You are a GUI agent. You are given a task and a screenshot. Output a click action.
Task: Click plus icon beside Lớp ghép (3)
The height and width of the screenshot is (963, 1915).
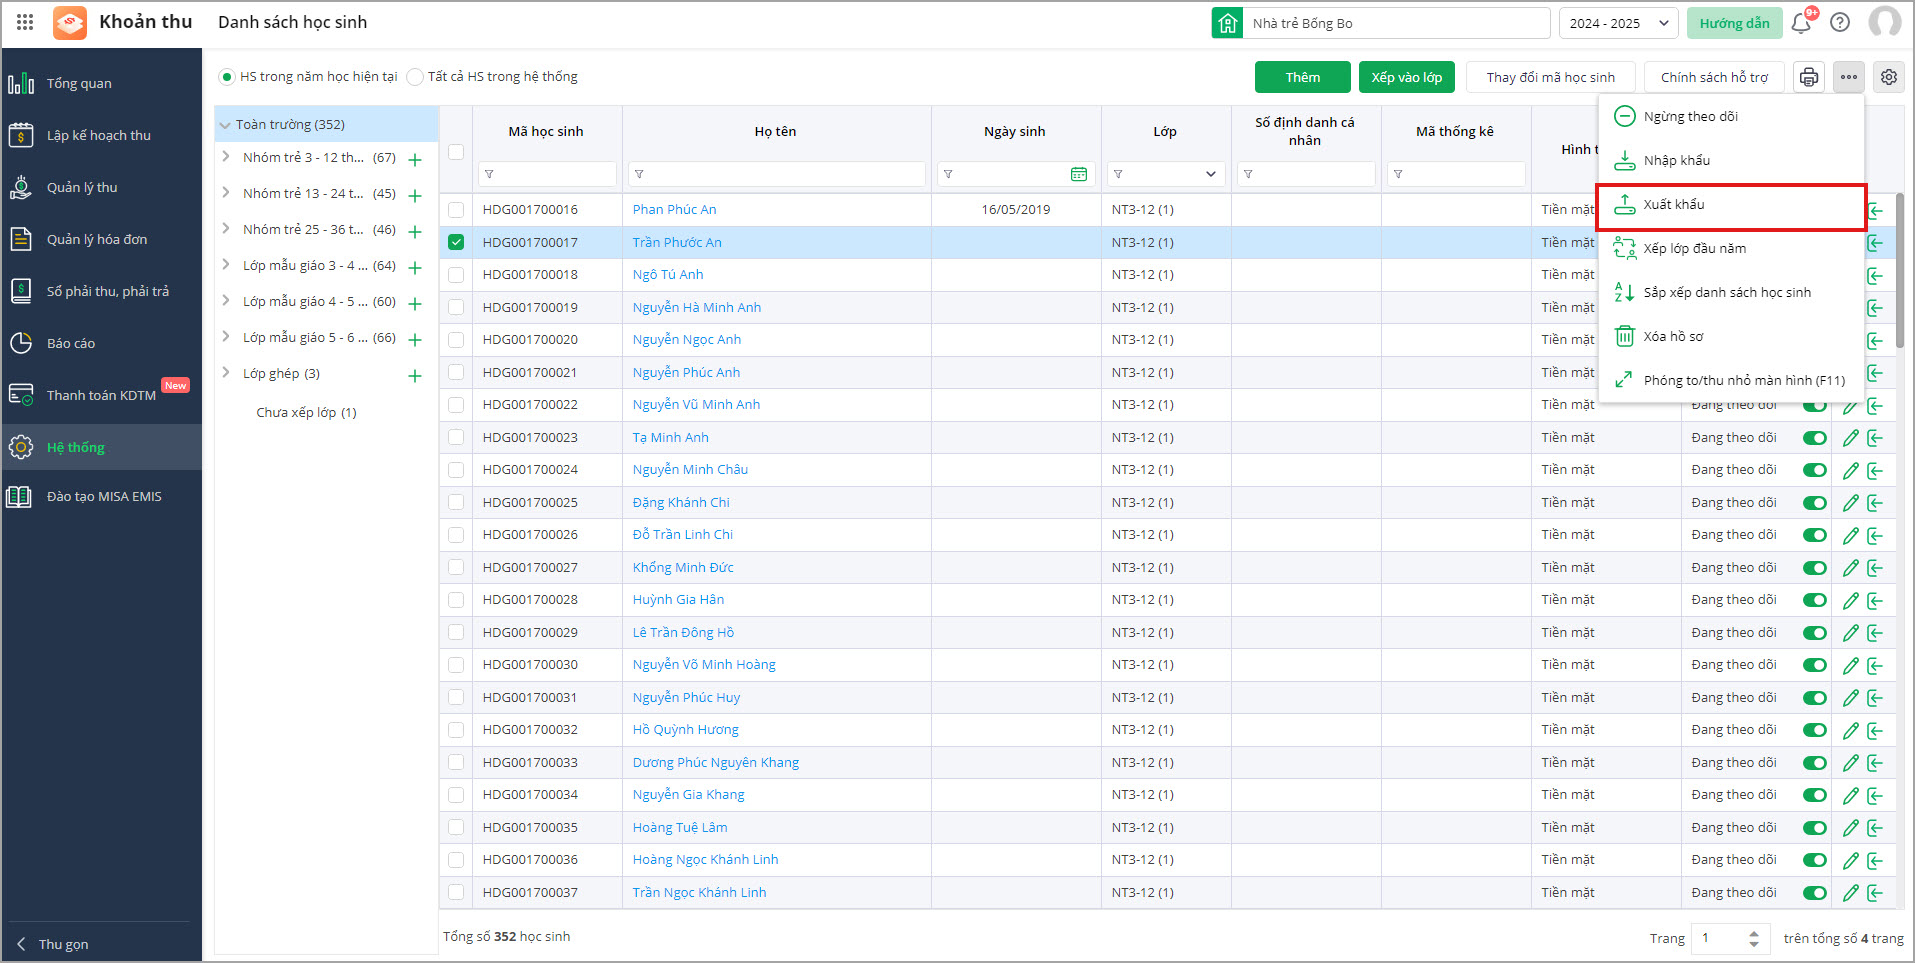click(415, 376)
